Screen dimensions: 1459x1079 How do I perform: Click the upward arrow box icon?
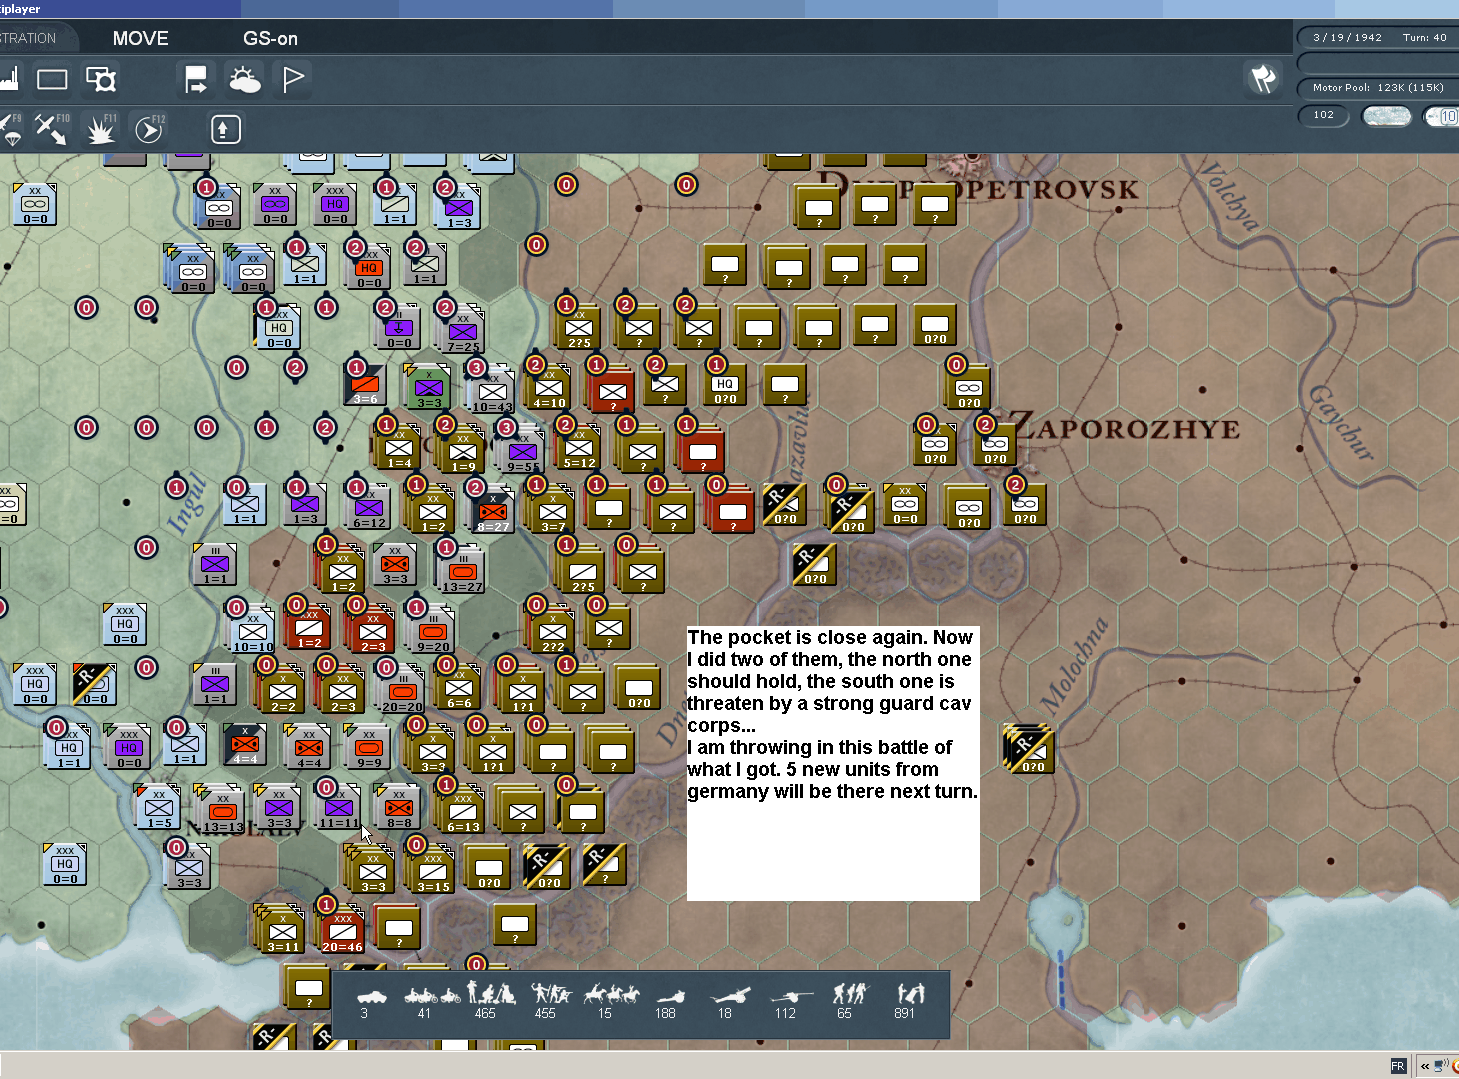(226, 129)
